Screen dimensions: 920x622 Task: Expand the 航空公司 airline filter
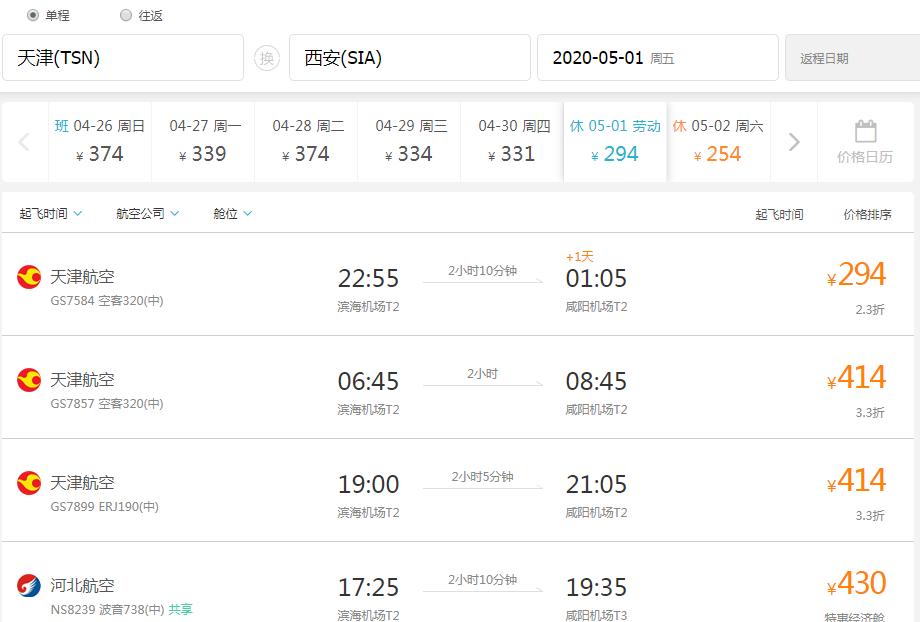[147, 213]
